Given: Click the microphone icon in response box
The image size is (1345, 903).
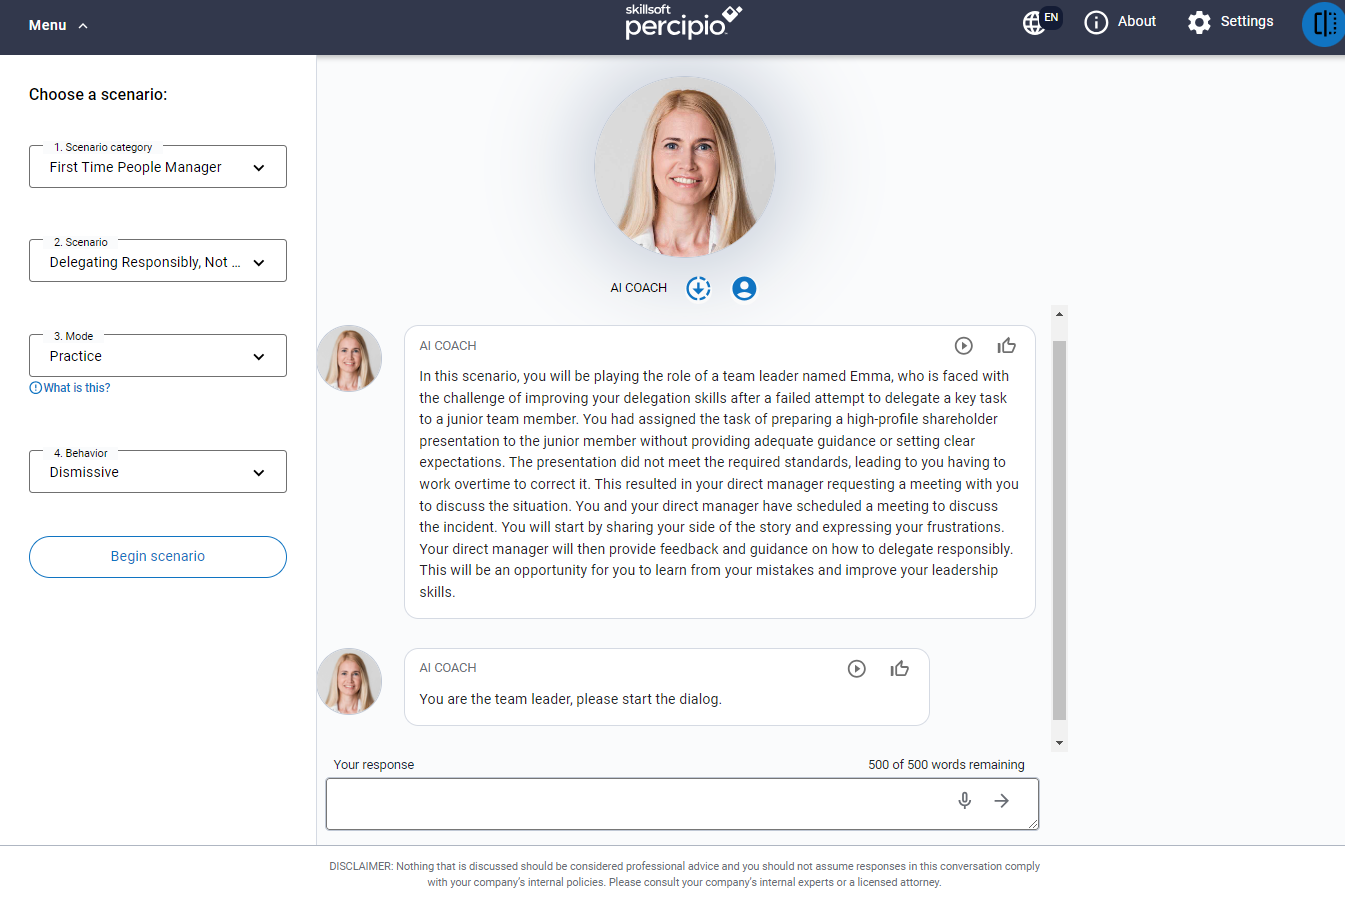Looking at the screenshot, I should 964,801.
